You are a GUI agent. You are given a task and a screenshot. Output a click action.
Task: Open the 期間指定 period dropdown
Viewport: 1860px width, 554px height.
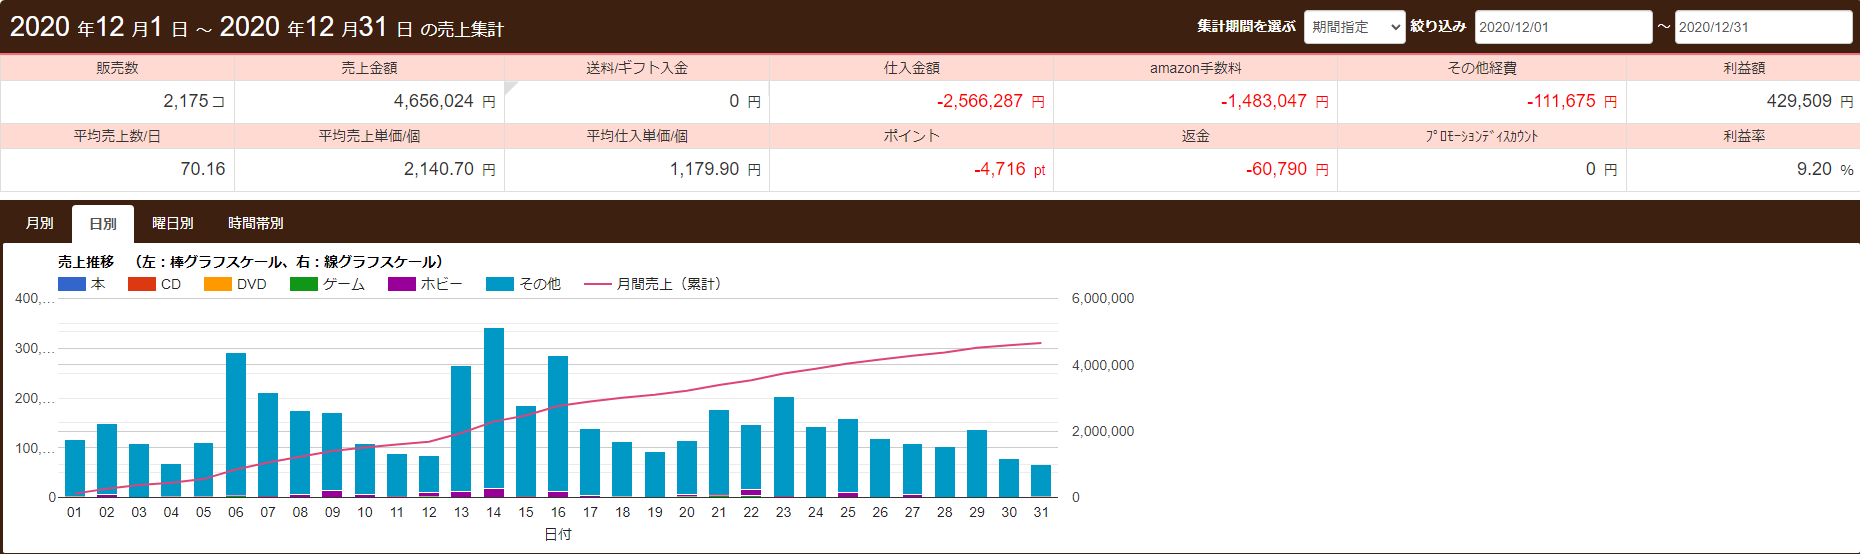[1354, 27]
